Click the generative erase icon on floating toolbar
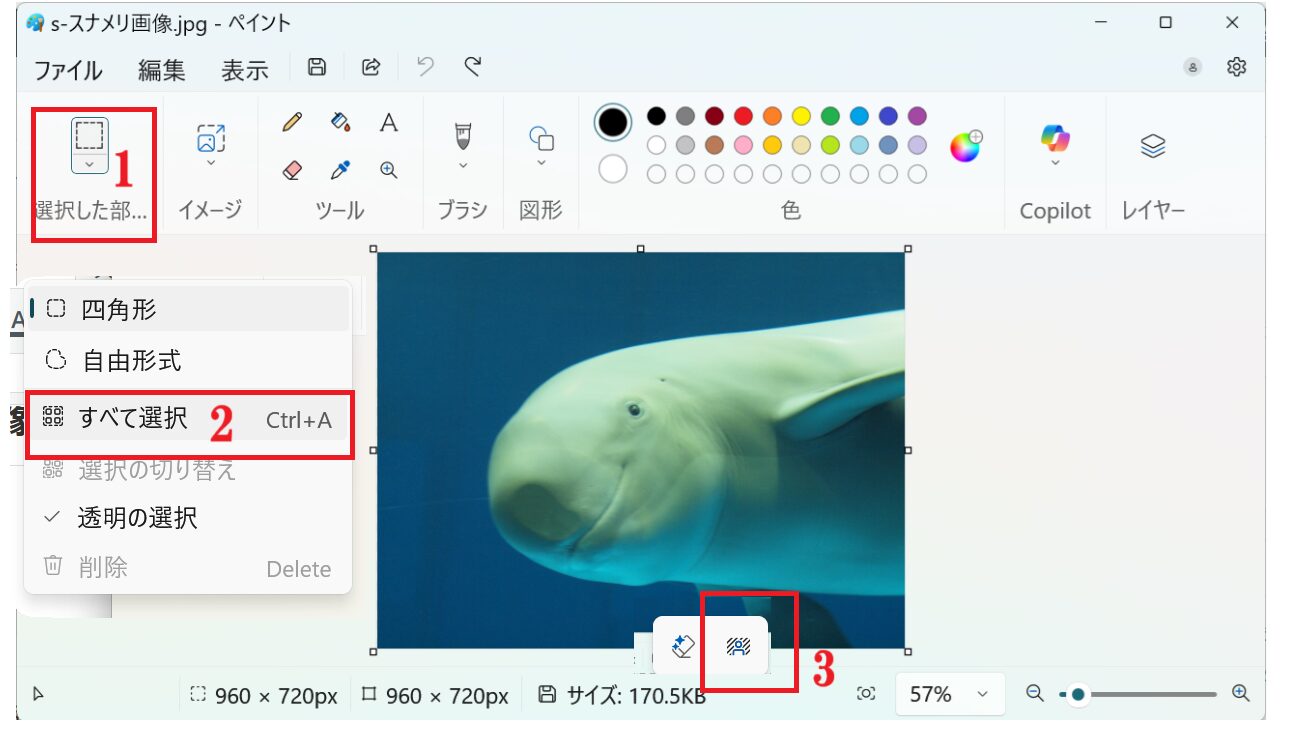This screenshot has height=745, width=1294. [x=684, y=646]
